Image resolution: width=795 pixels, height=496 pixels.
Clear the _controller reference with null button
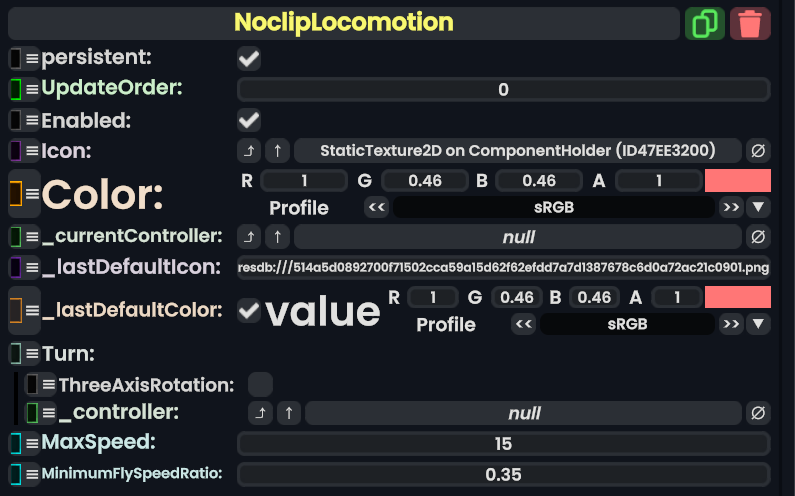758,413
